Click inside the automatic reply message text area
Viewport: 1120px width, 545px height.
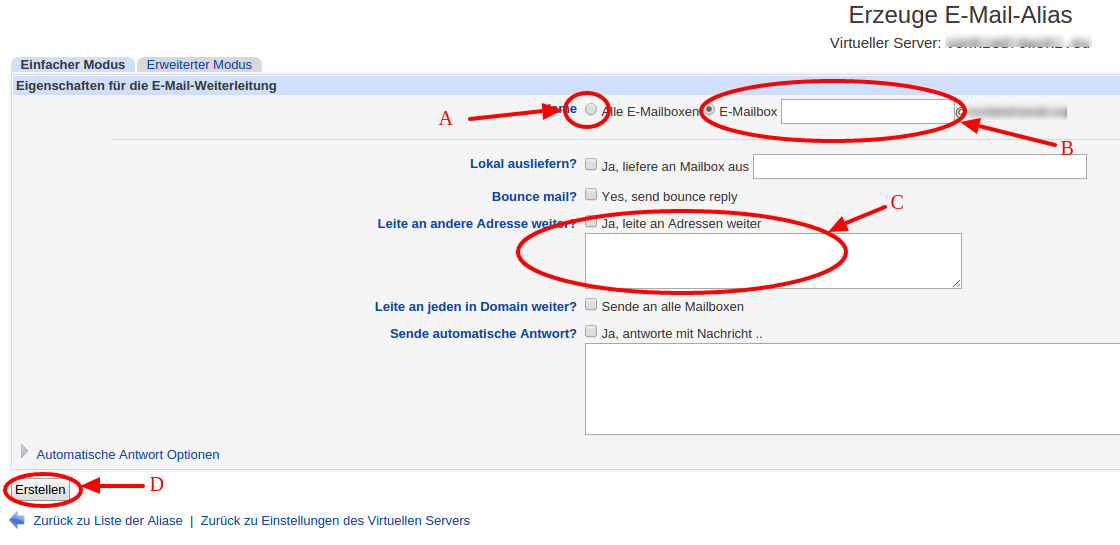tap(851, 389)
